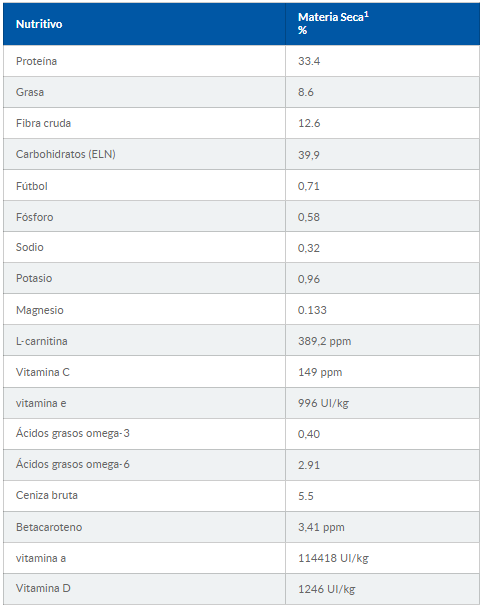Click the Vitamina C row label
Image resolution: width=483 pixels, height=608 pixels.
pyautogui.click(x=43, y=372)
